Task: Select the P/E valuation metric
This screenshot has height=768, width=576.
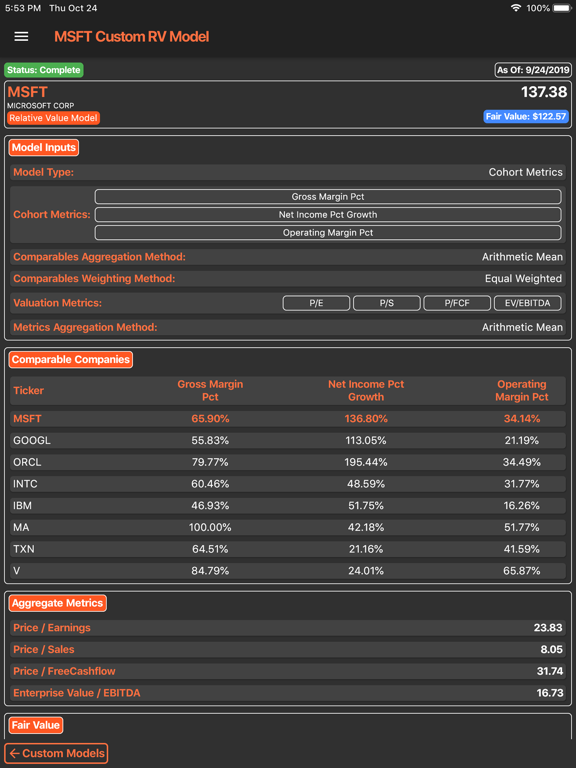Action: tap(316, 303)
